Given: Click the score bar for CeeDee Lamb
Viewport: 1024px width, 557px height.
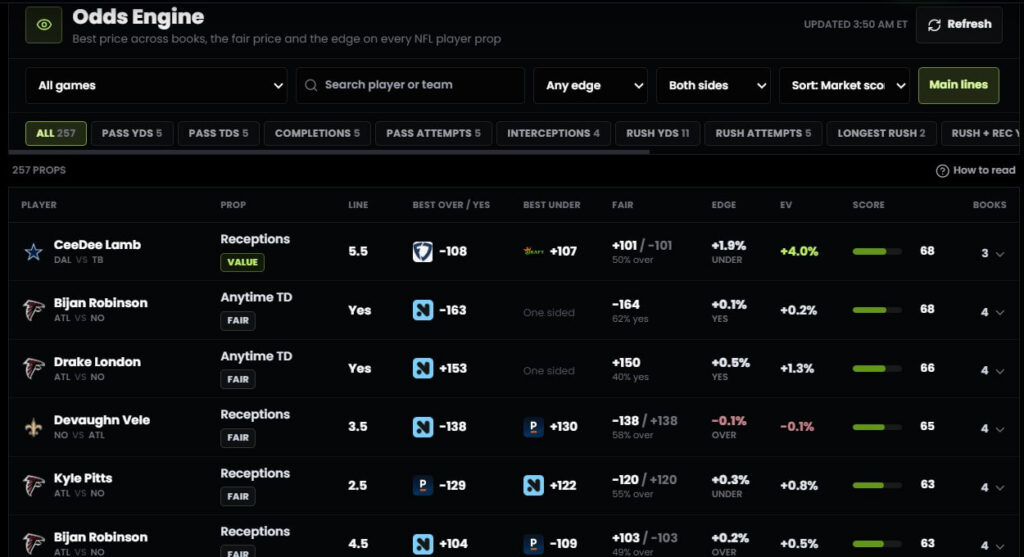Looking at the screenshot, I should coord(876,251).
